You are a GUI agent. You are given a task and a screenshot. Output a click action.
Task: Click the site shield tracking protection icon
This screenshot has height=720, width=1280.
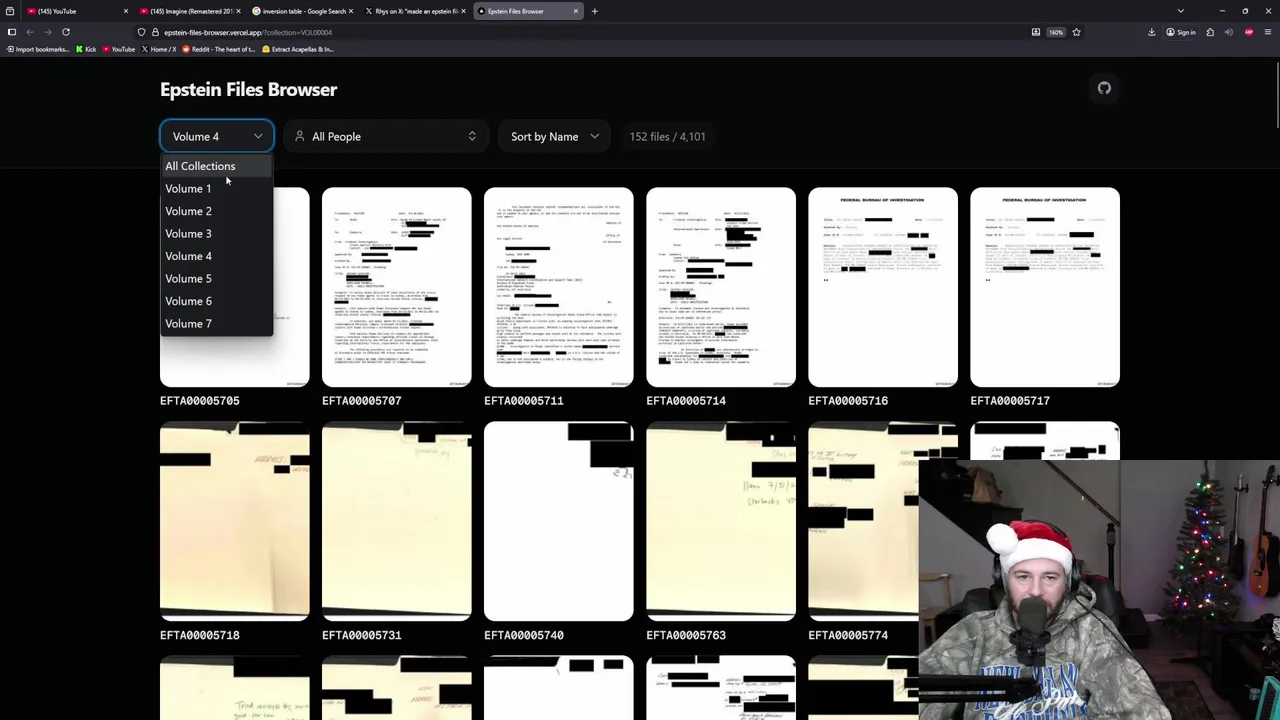[141, 32]
